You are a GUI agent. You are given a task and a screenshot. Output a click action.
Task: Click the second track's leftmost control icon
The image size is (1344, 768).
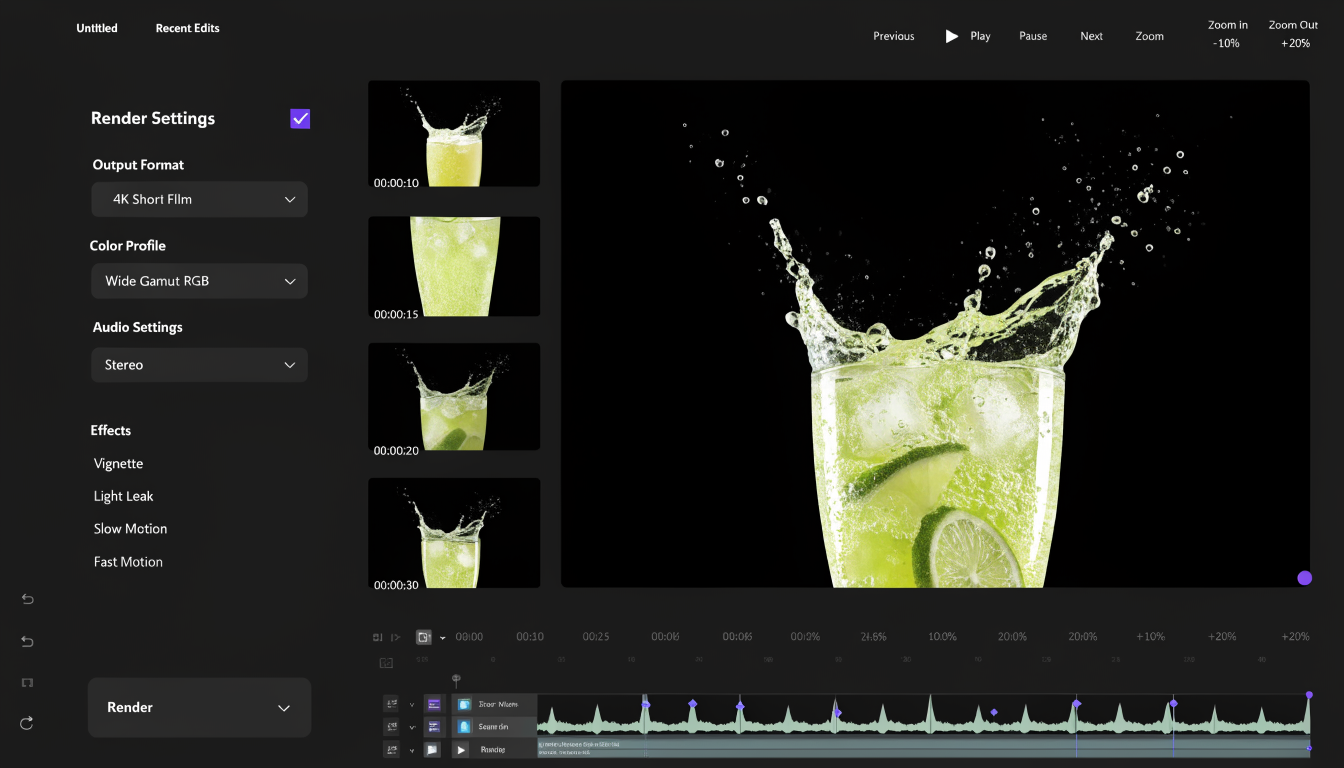(391, 727)
